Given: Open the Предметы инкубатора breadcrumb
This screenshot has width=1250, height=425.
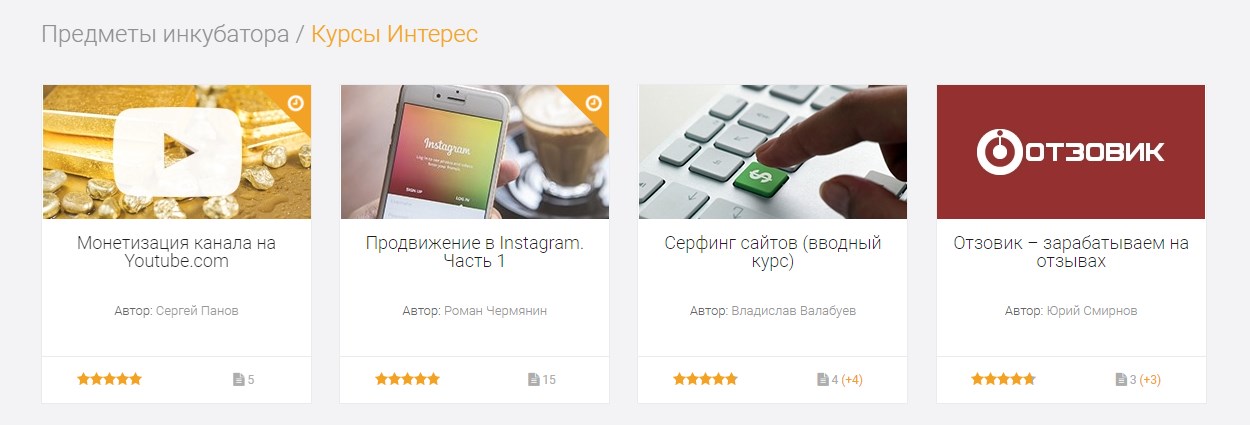Looking at the screenshot, I should pyautogui.click(x=164, y=34).
